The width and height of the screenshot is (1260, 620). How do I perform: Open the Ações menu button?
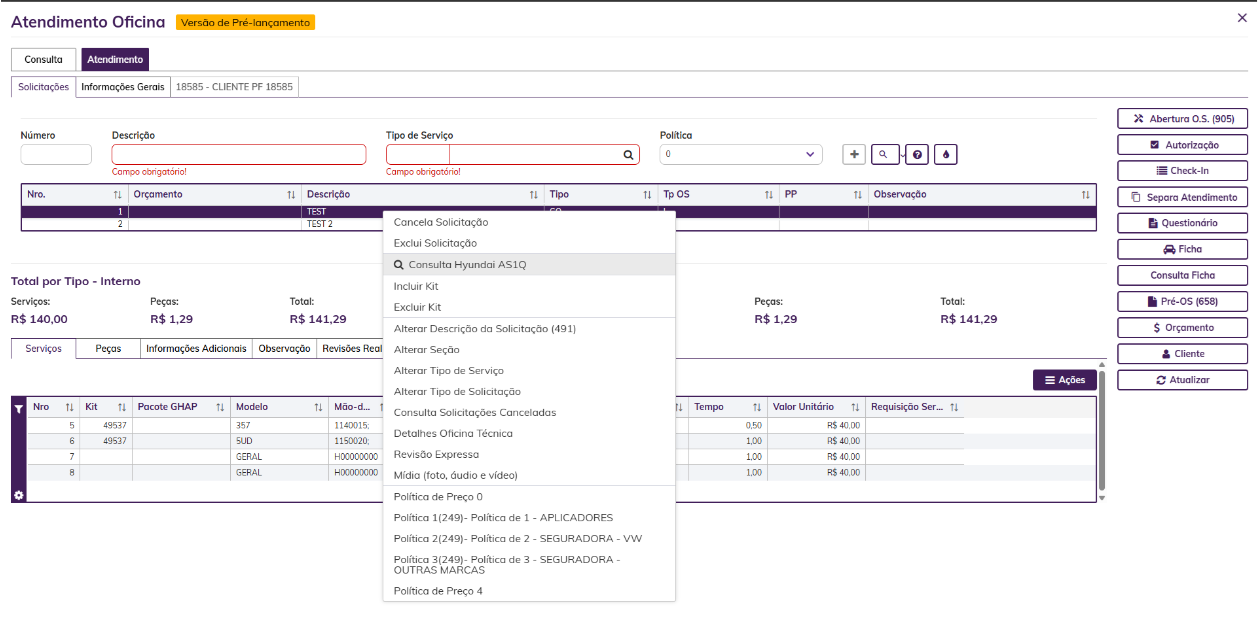pyautogui.click(x=1065, y=380)
